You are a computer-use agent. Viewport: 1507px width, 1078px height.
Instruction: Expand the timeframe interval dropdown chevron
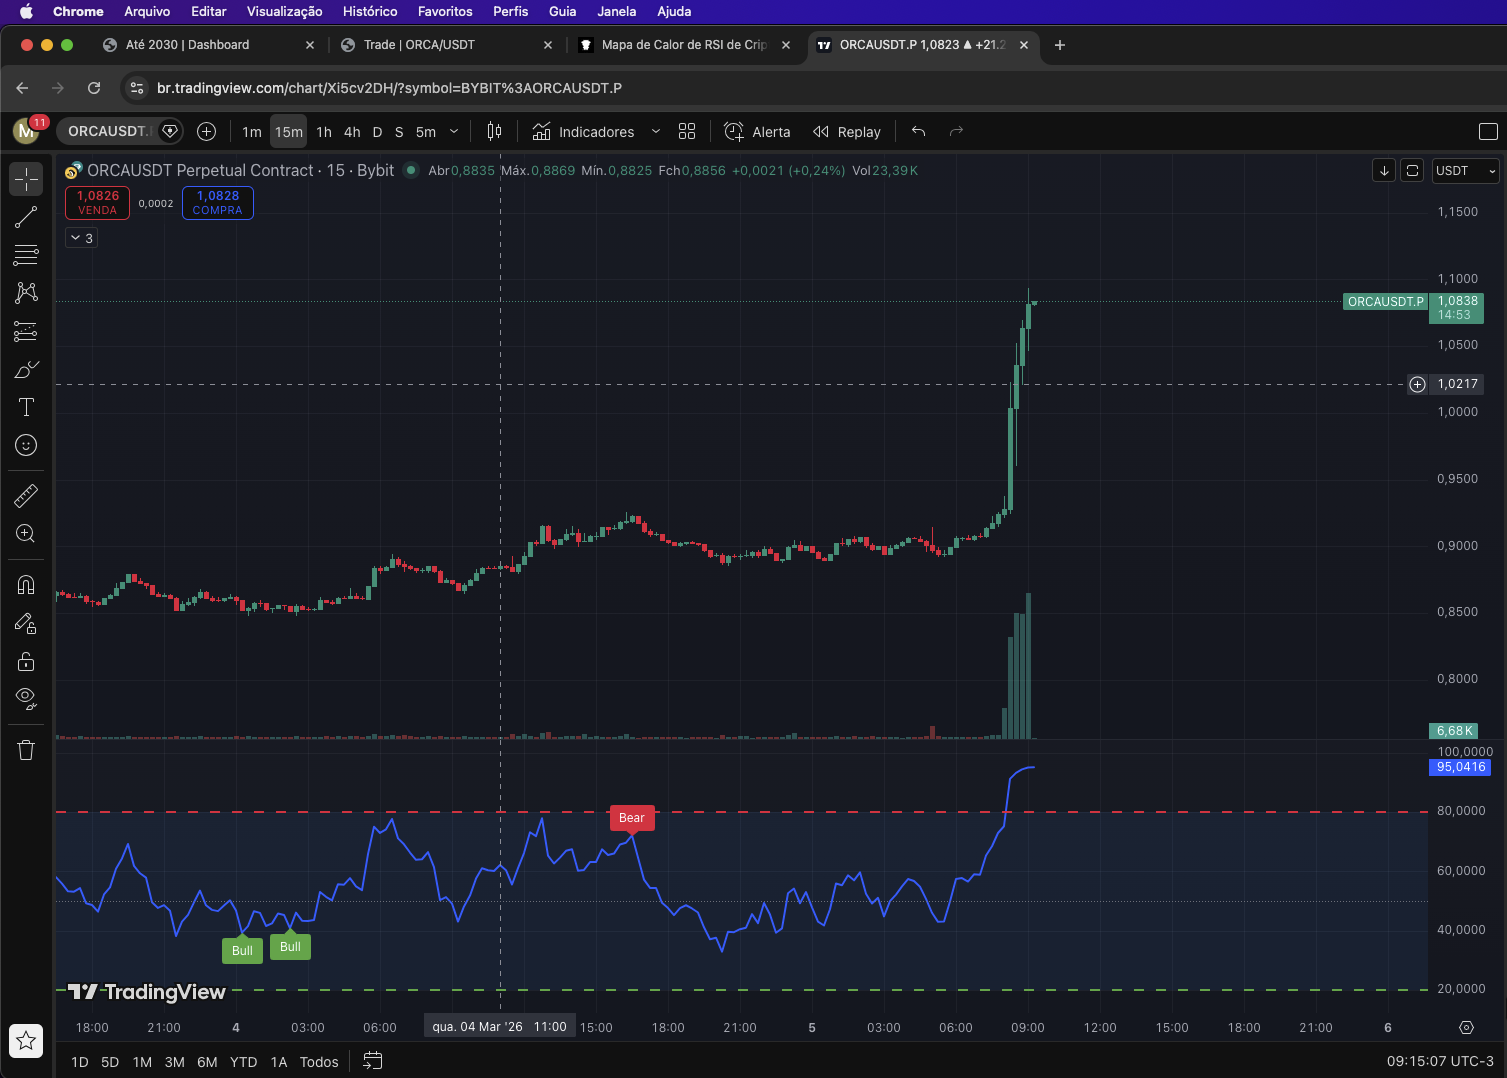pyautogui.click(x=454, y=132)
